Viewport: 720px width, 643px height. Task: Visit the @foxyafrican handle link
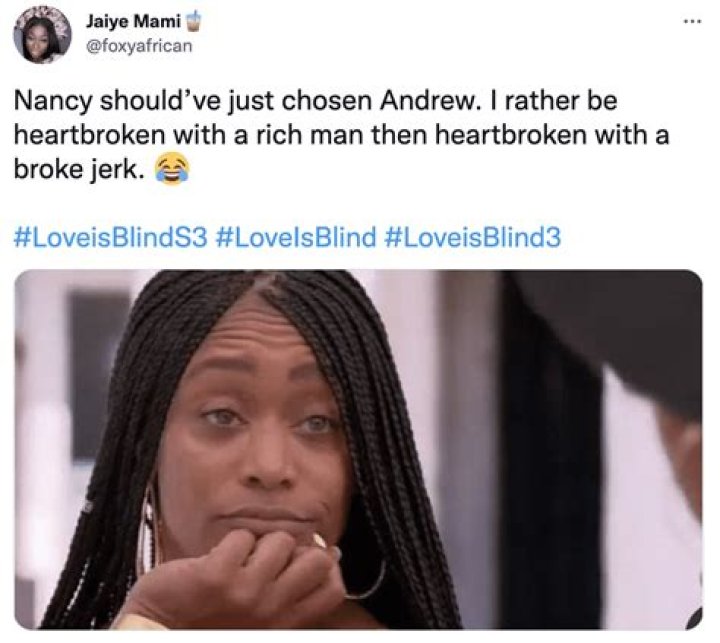(x=139, y=46)
